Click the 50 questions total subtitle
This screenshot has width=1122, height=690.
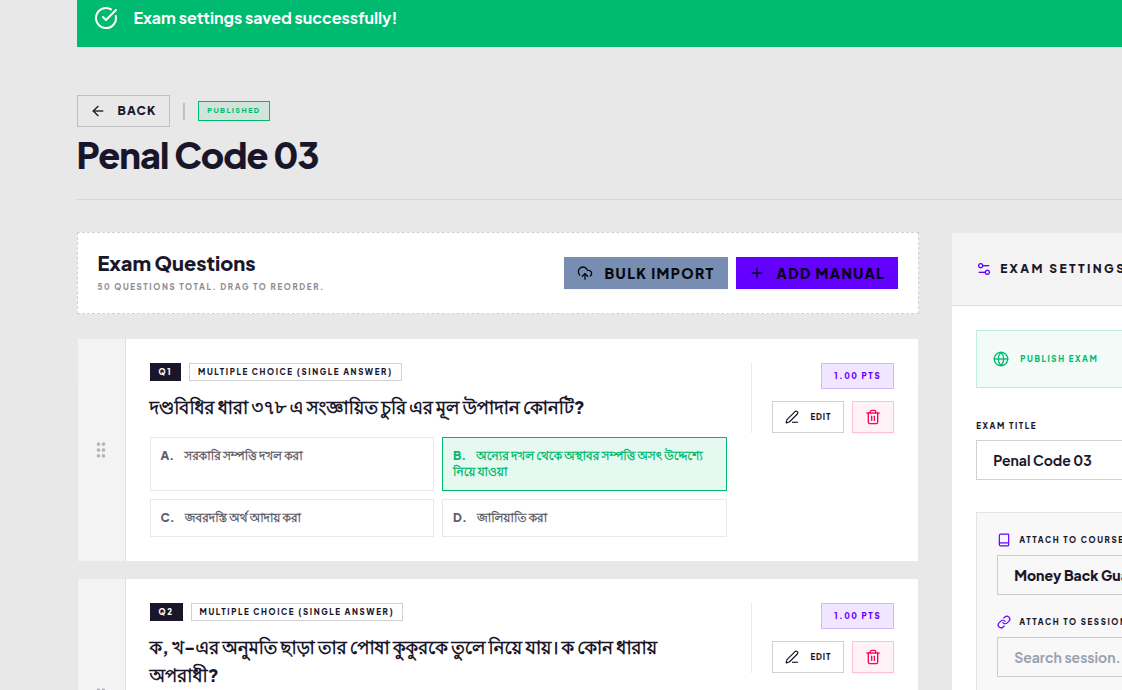tap(210, 287)
